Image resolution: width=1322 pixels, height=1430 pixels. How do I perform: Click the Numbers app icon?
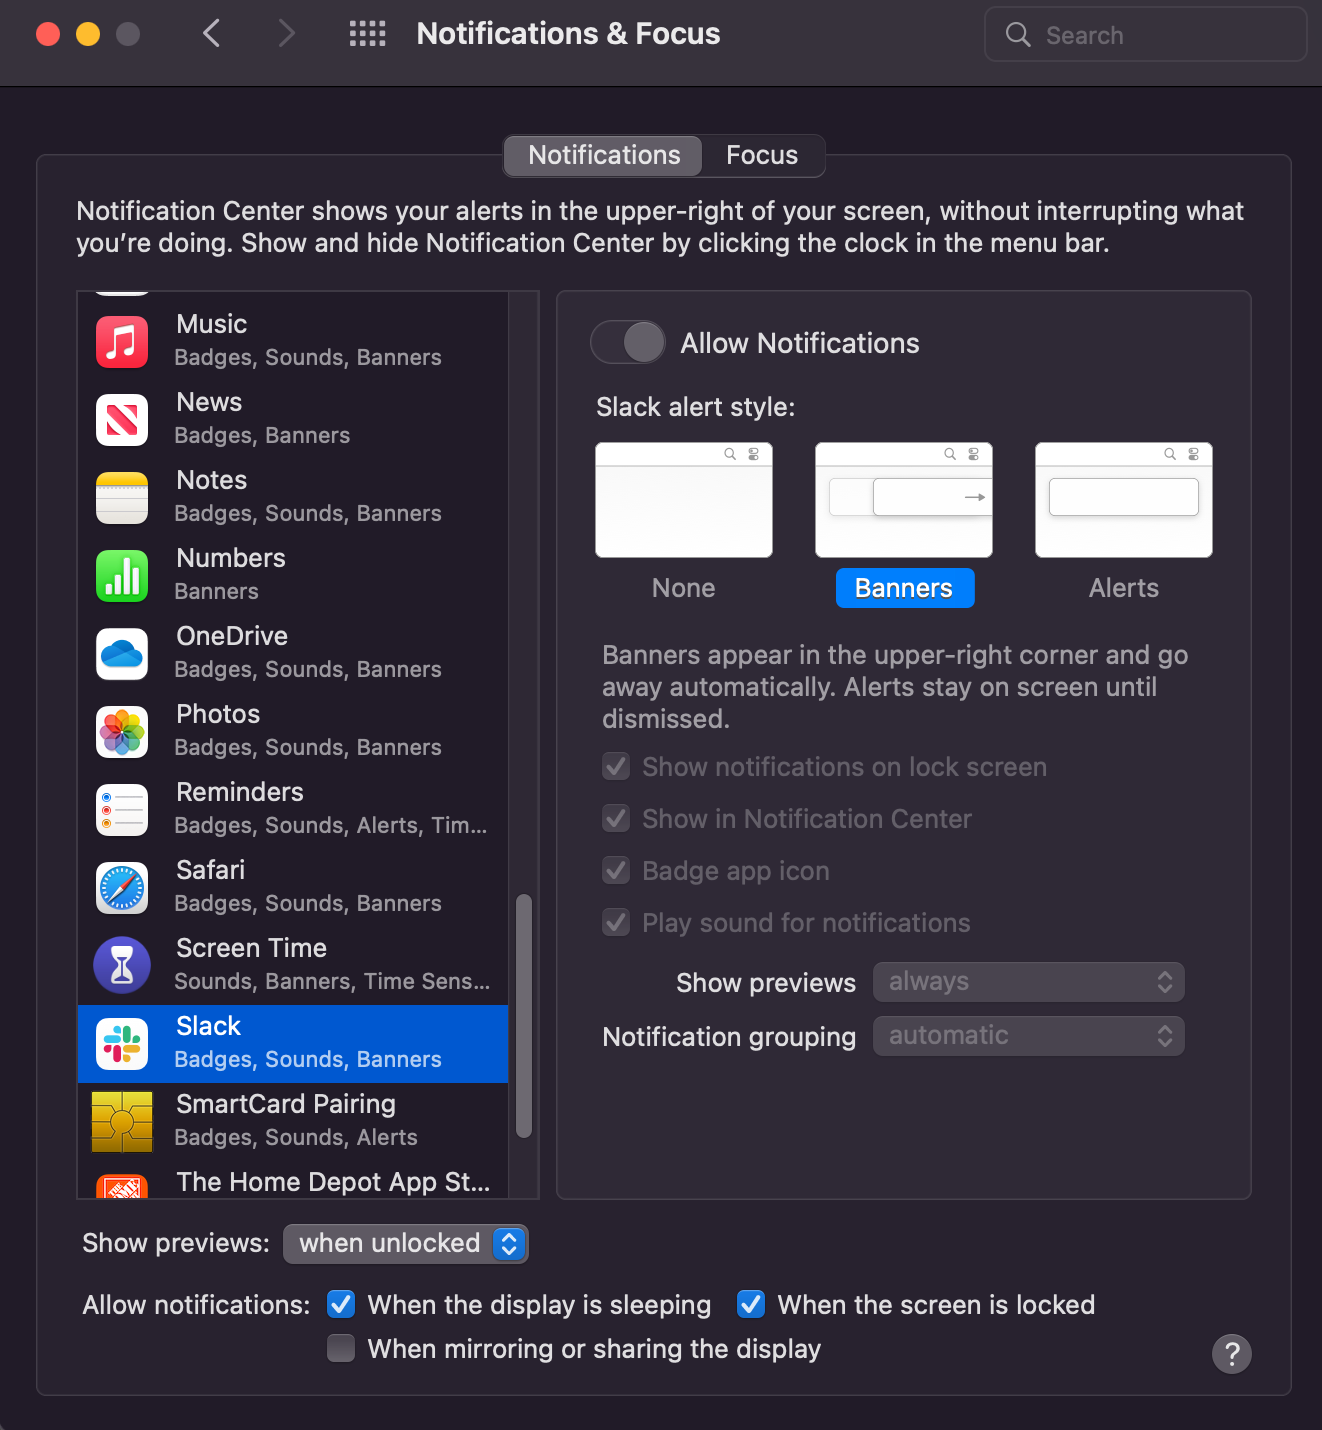(x=122, y=575)
